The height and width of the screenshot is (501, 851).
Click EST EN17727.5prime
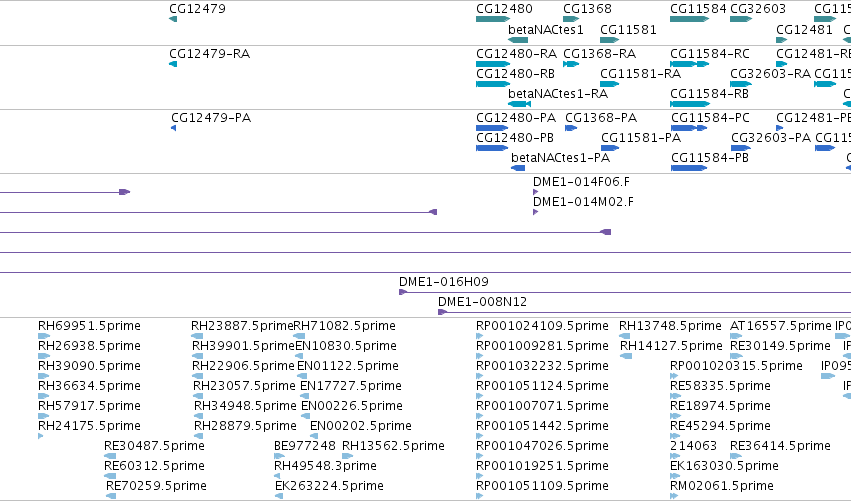(351, 386)
